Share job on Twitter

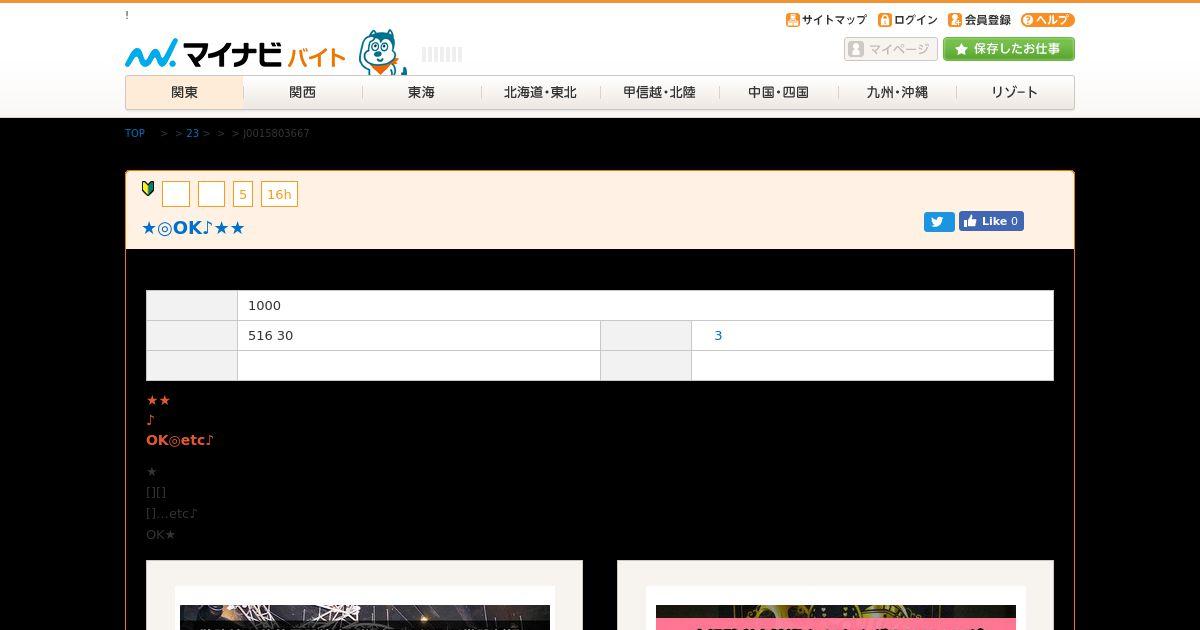click(939, 222)
